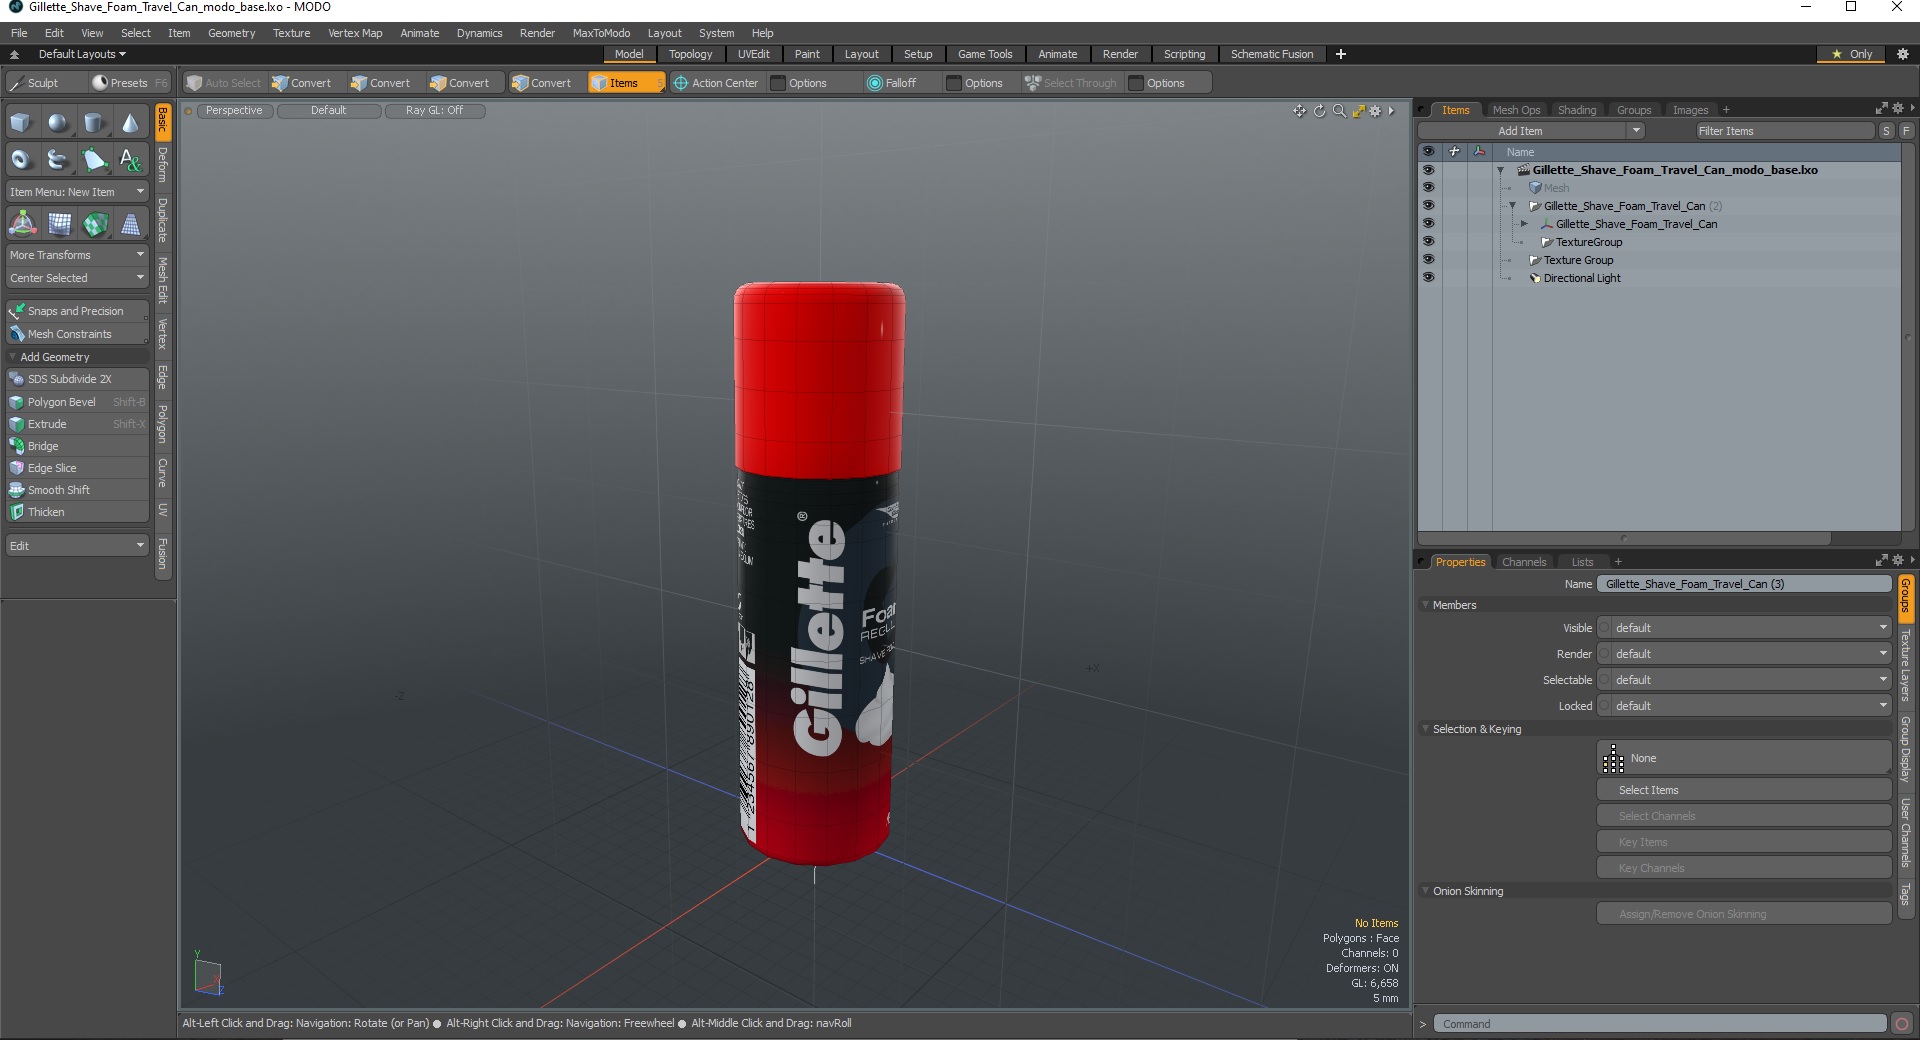This screenshot has height=1040, width=1920.
Task: Select the Torus primitive tool
Action: click(21, 159)
